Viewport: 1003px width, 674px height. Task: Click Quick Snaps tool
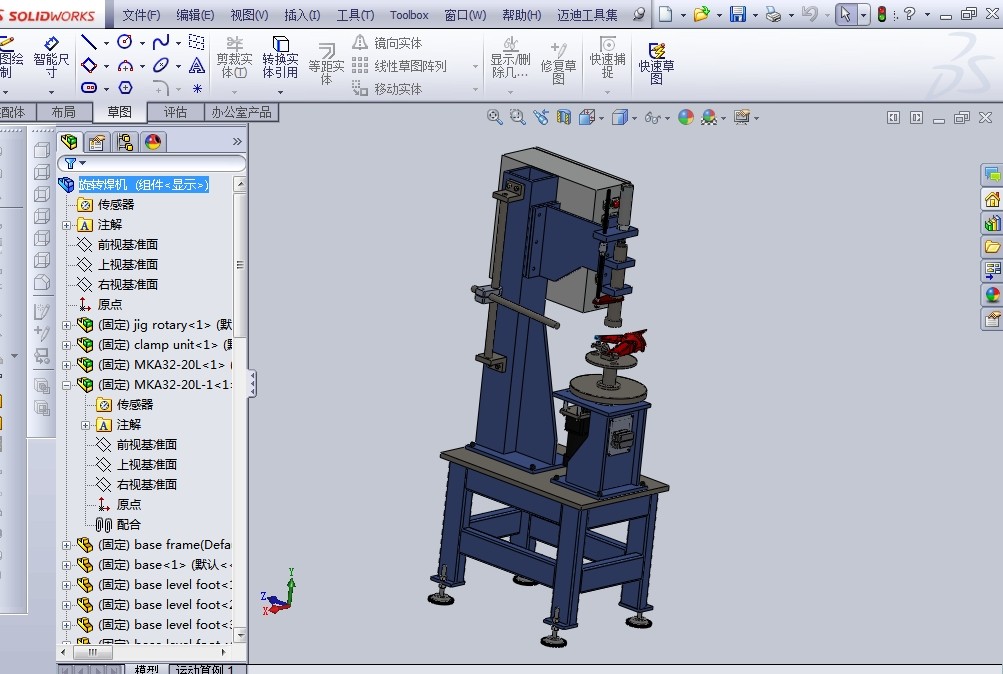coord(607,57)
